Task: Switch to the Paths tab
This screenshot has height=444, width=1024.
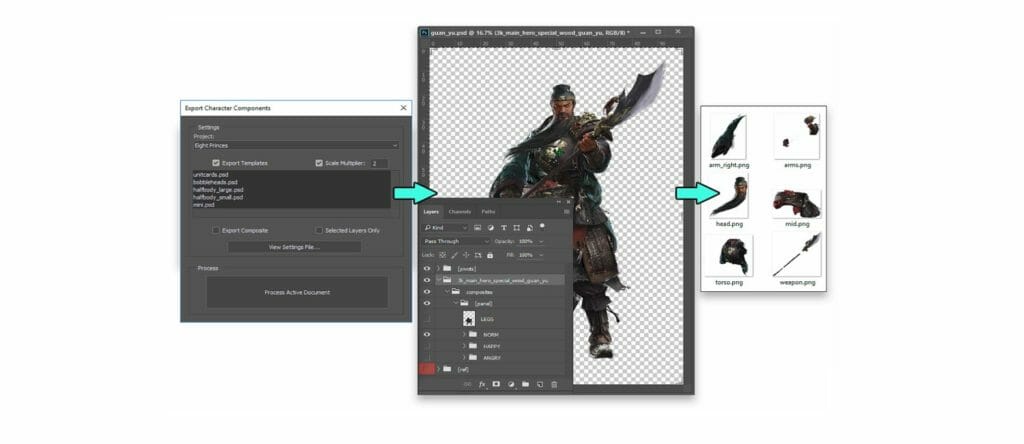Action: (x=488, y=212)
